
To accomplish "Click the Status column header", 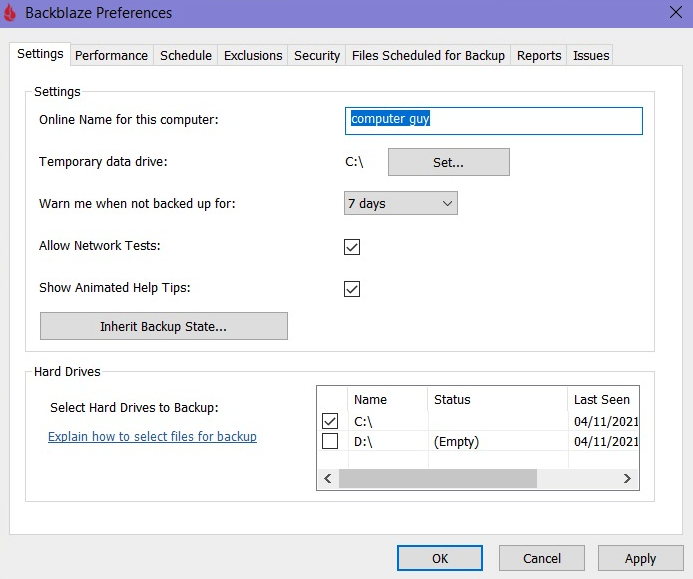I will click(x=498, y=400).
